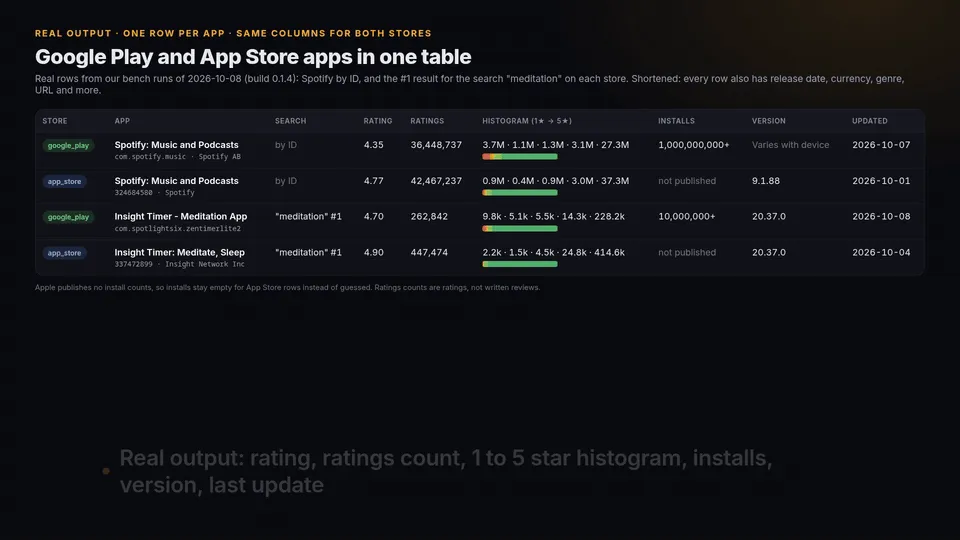Click rating value 4.35

pyautogui.click(x=373, y=145)
